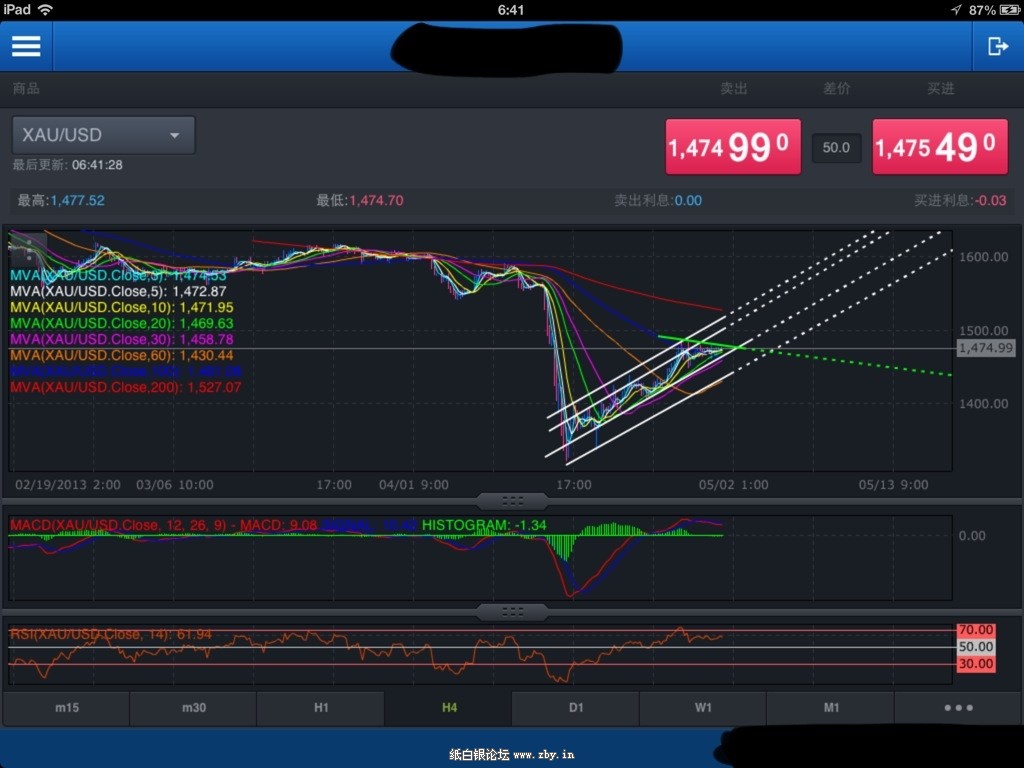Select the red MVA 200 legend entry

(125, 387)
